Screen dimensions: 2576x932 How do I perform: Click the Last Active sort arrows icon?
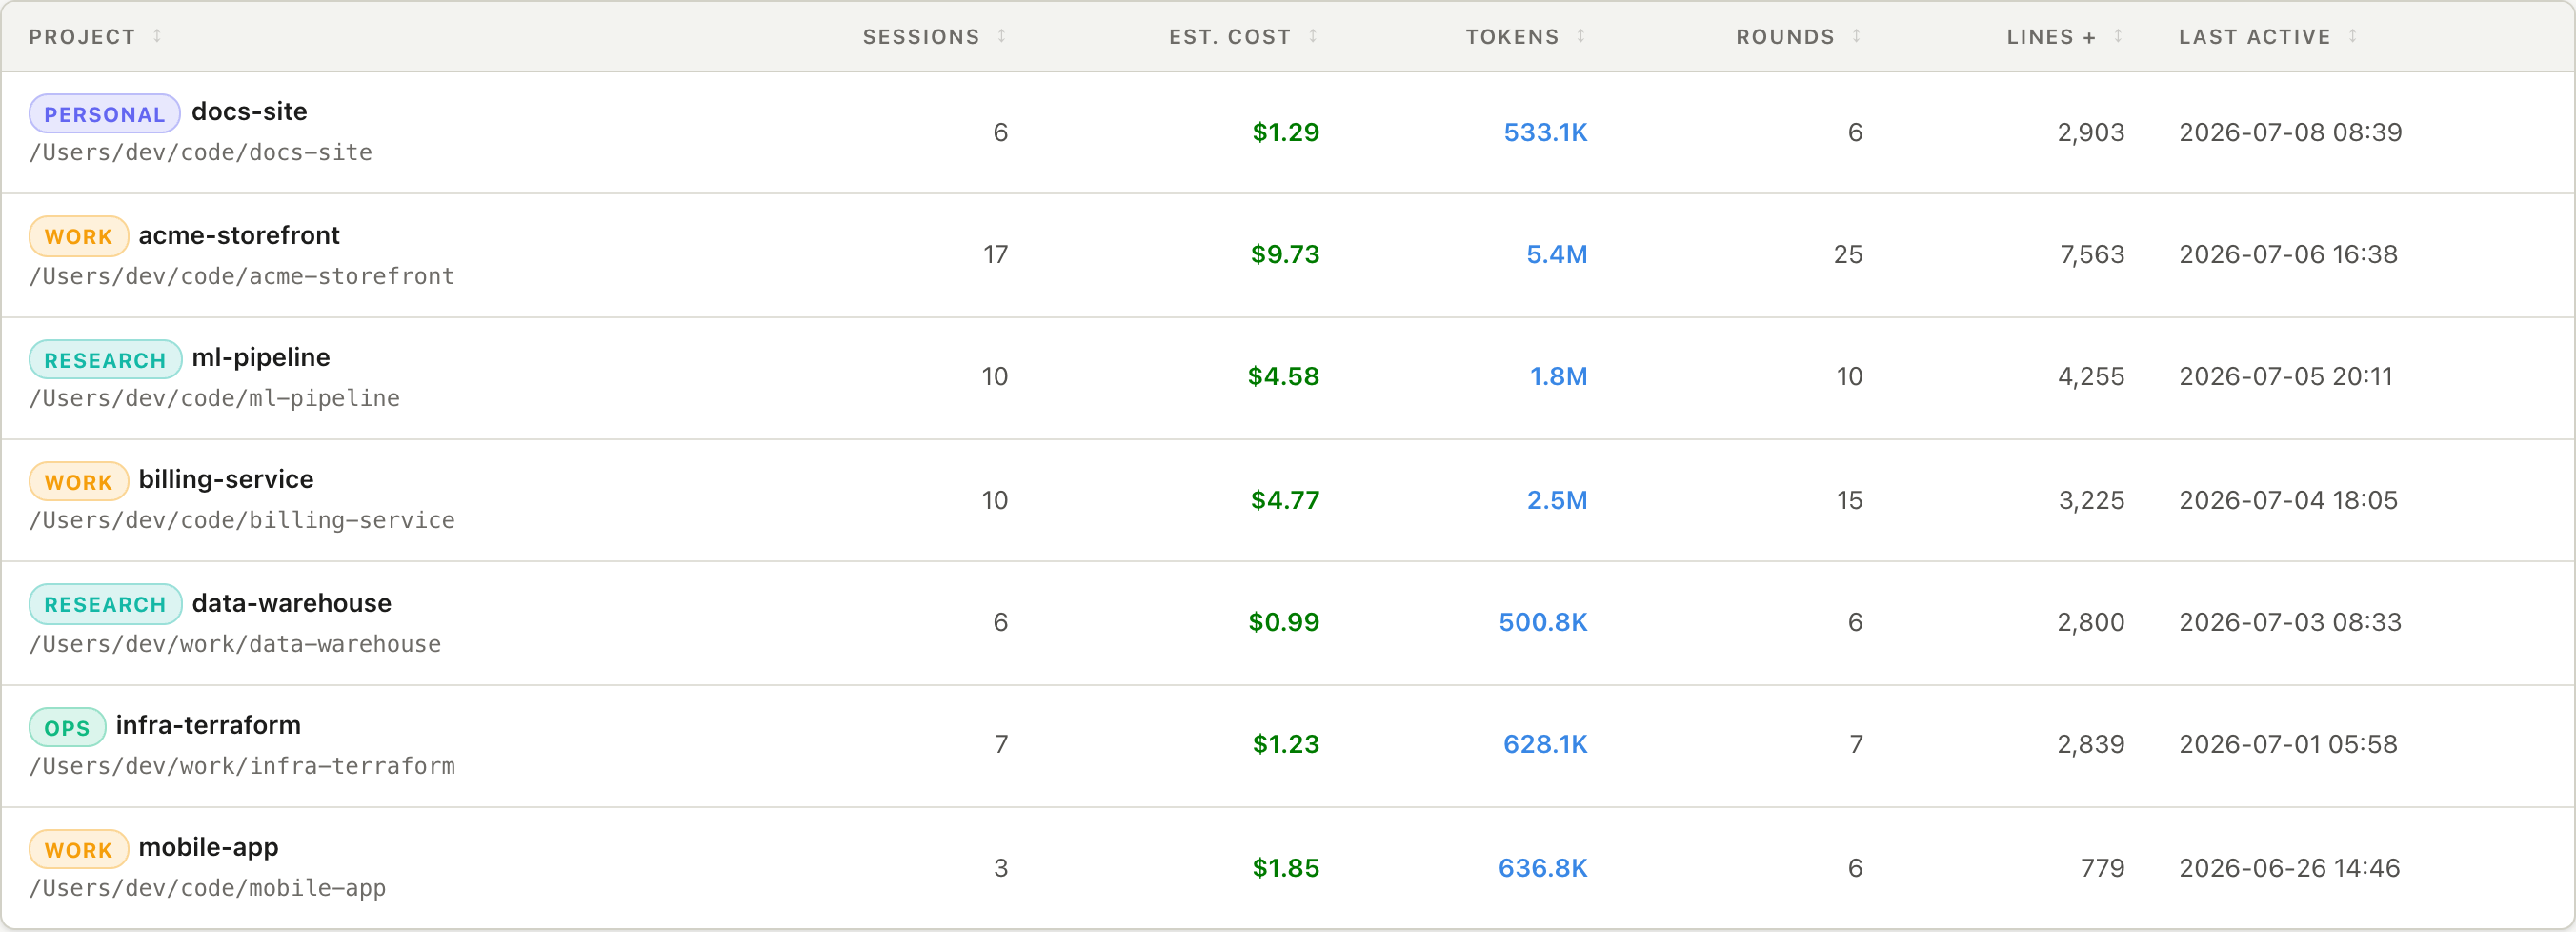pos(2353,36)
